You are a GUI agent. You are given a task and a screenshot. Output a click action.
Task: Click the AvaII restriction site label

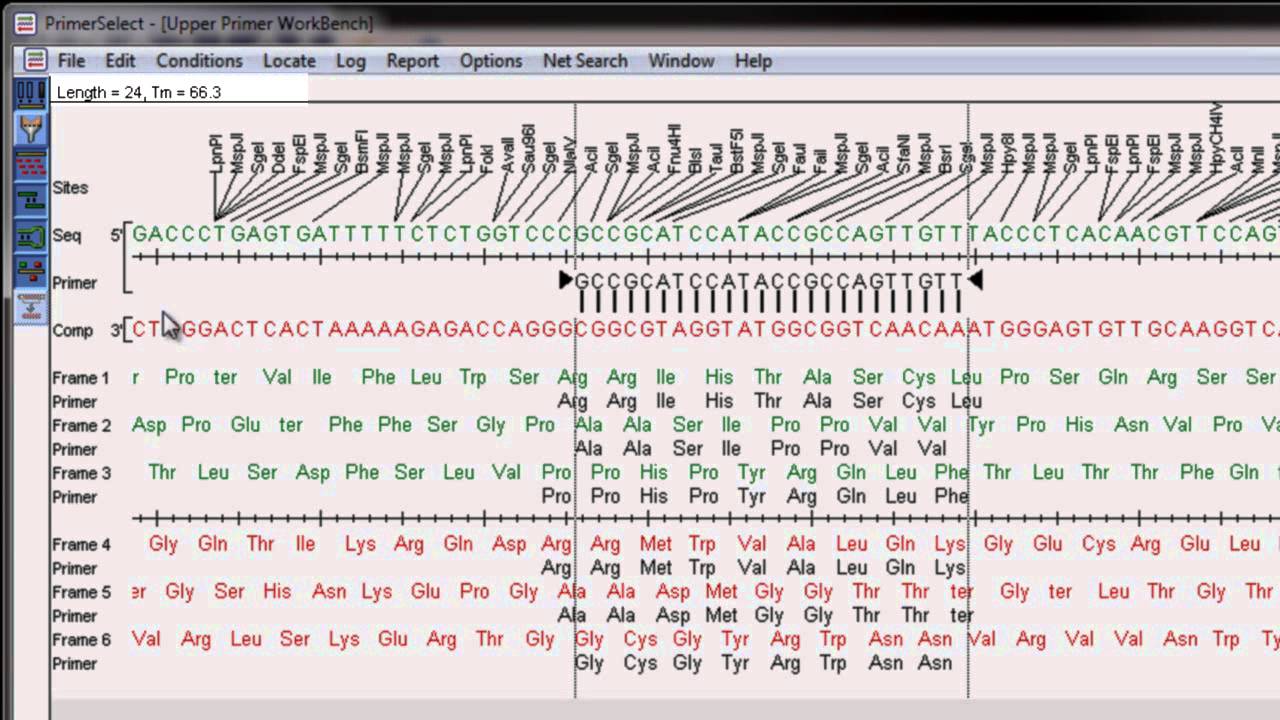coord(508,154)
